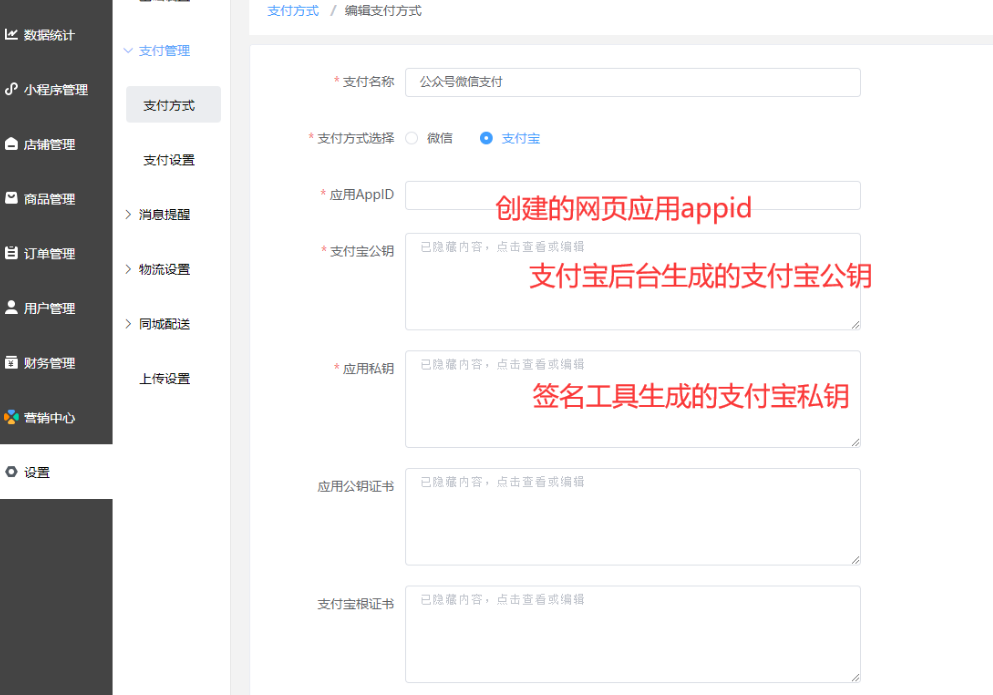The height and width of the screenshot is (695, 993).
Task: Click the 用户管理 person icon
Action: click(11, 308)
